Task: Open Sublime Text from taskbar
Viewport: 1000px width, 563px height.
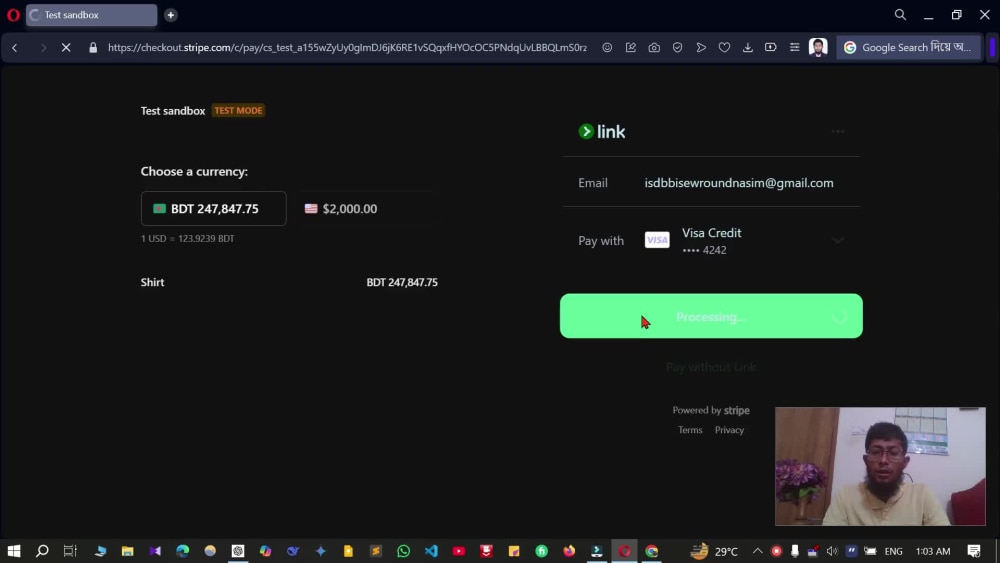Action: pos(376,551)
